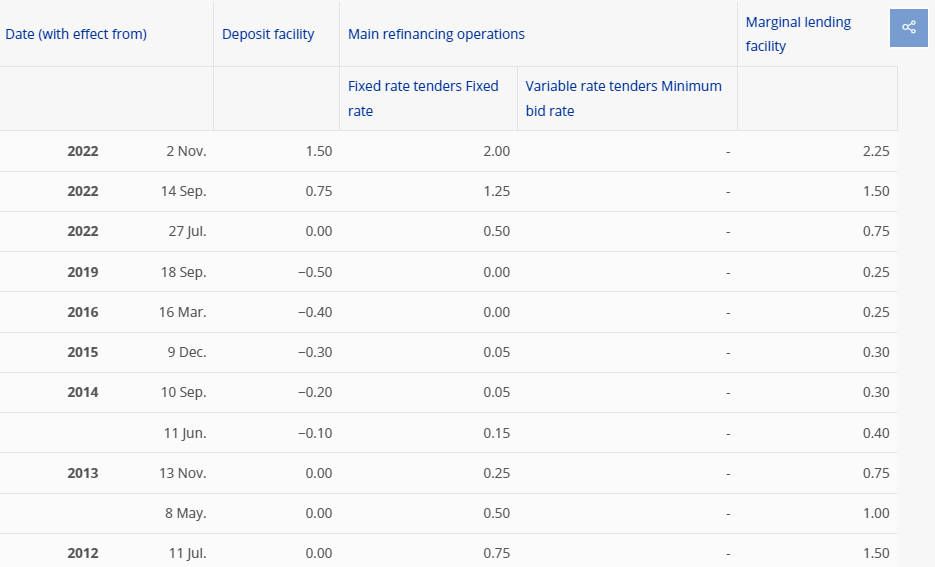The width and height of the screenshot is (935, 567).
Task: Select Fixed rate tenders Fixed rate subheader
Action: point(423,98)
